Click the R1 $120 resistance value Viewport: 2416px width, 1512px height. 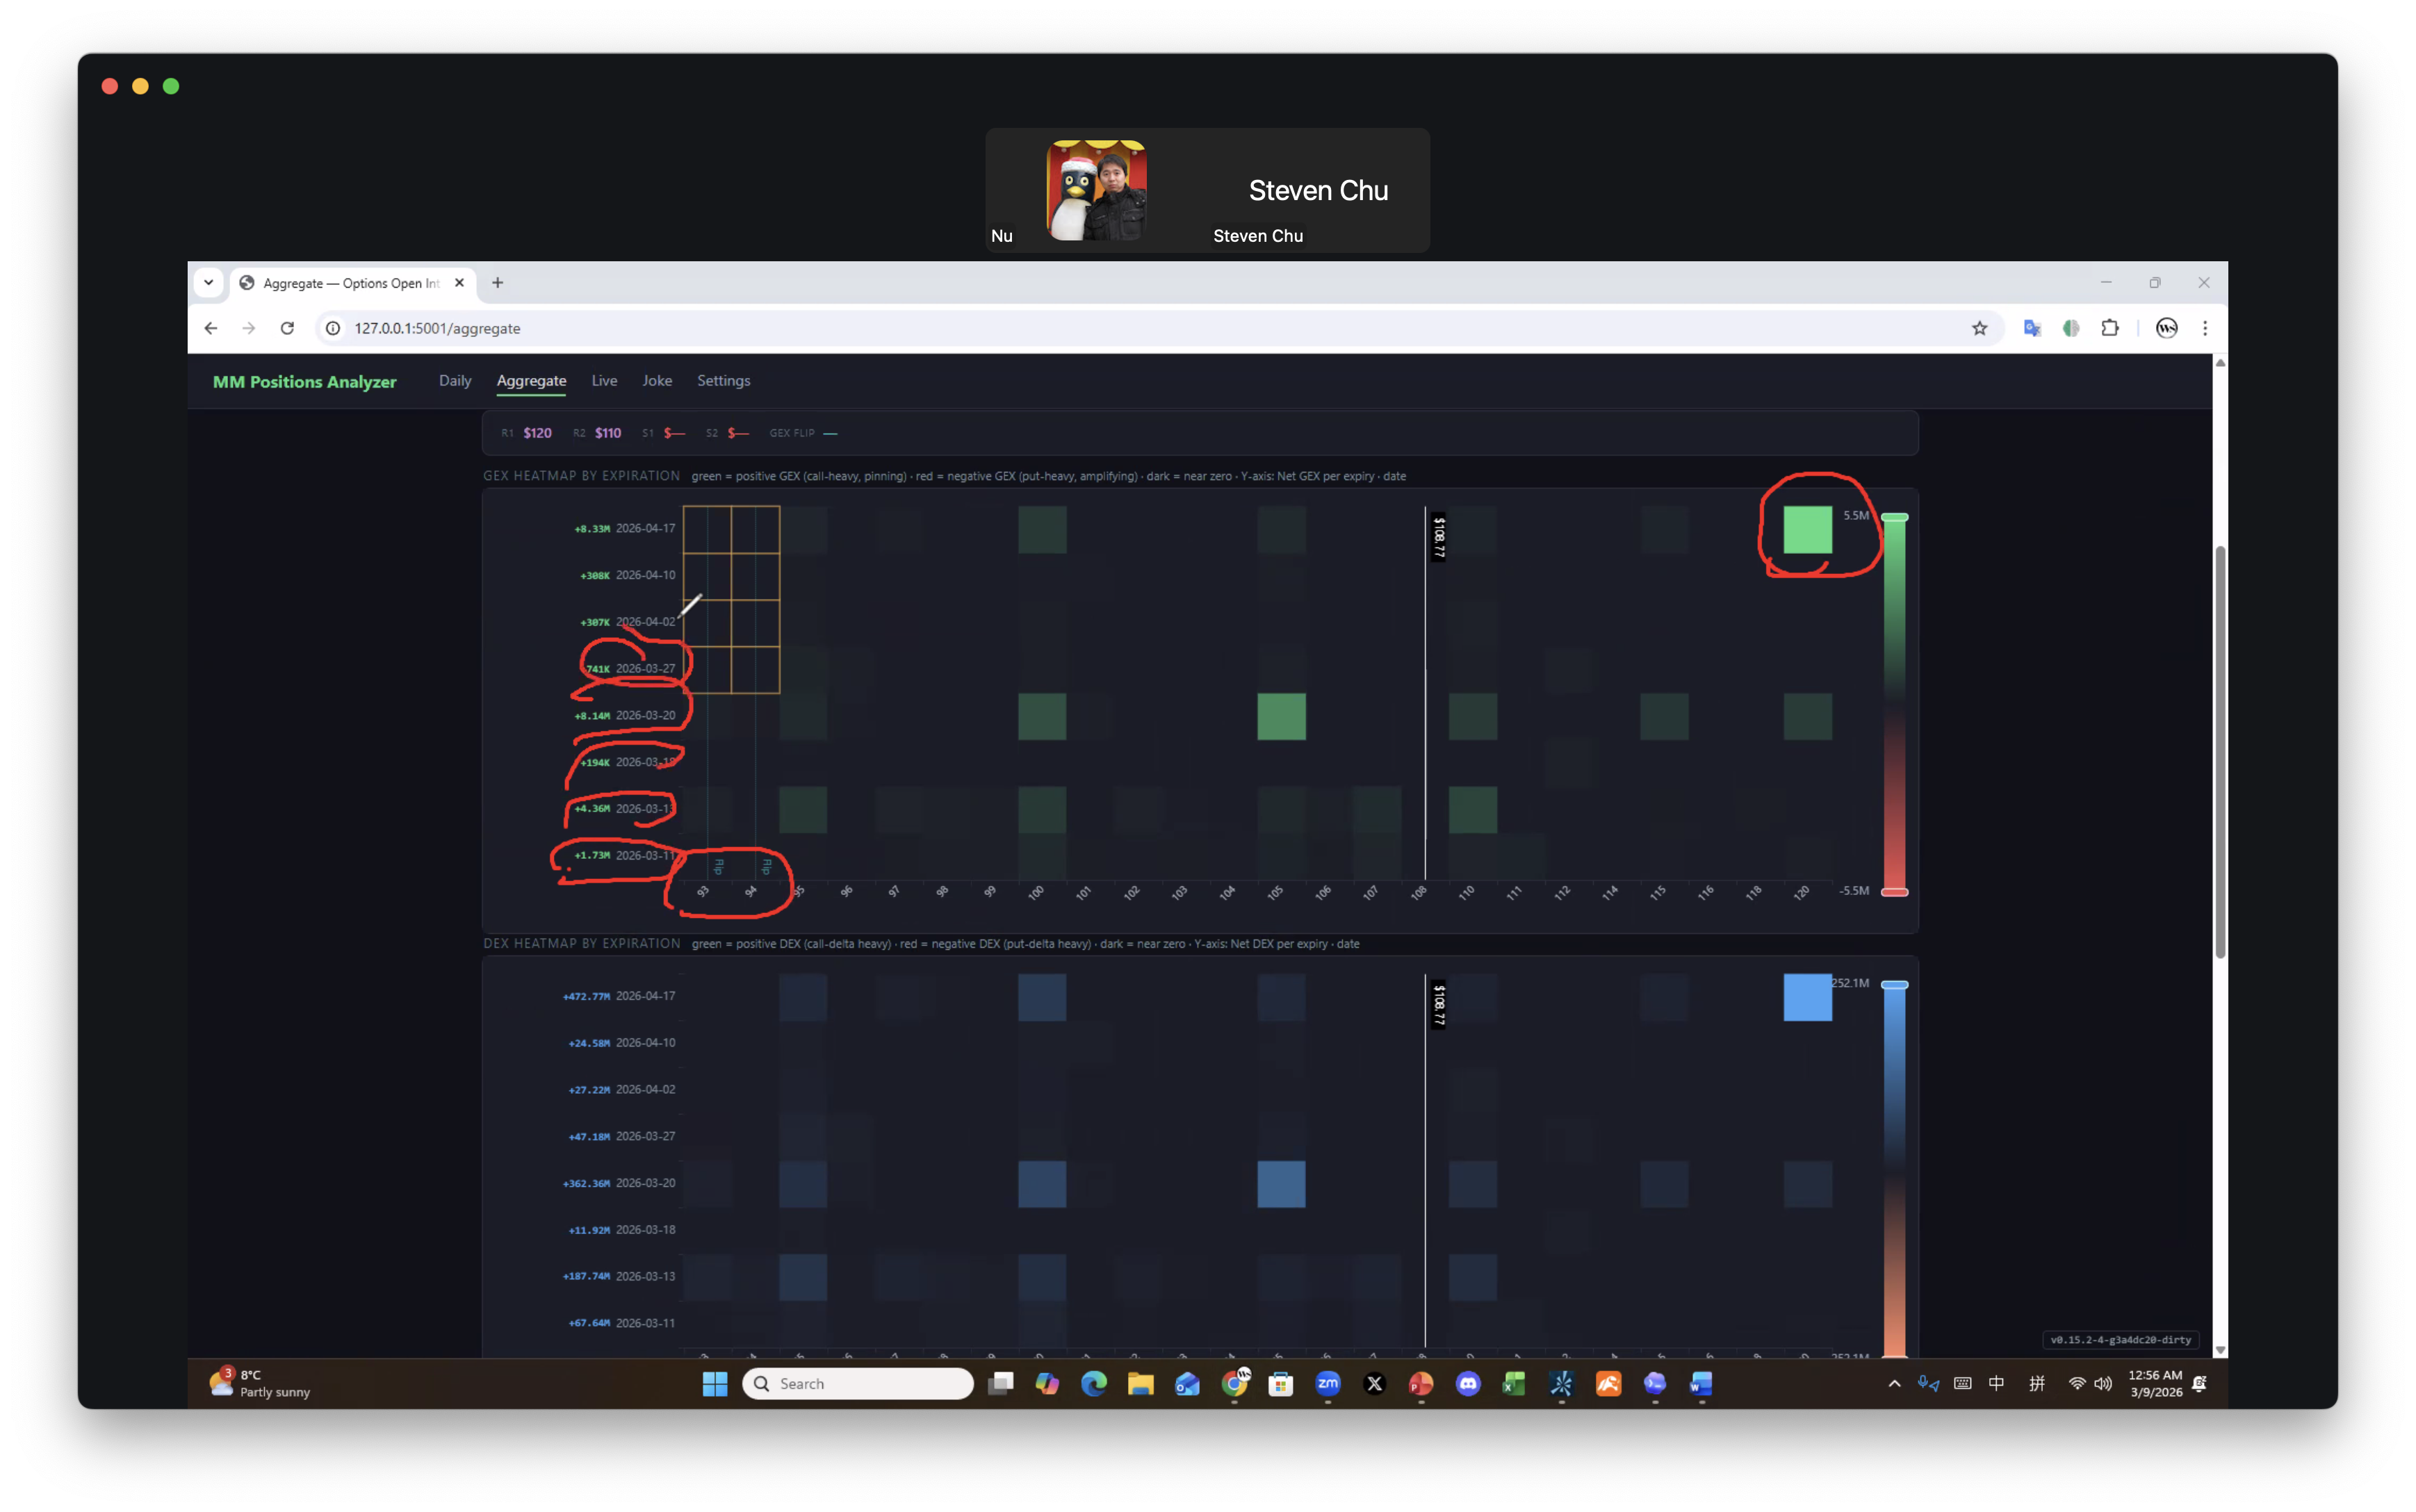(537, 433)
